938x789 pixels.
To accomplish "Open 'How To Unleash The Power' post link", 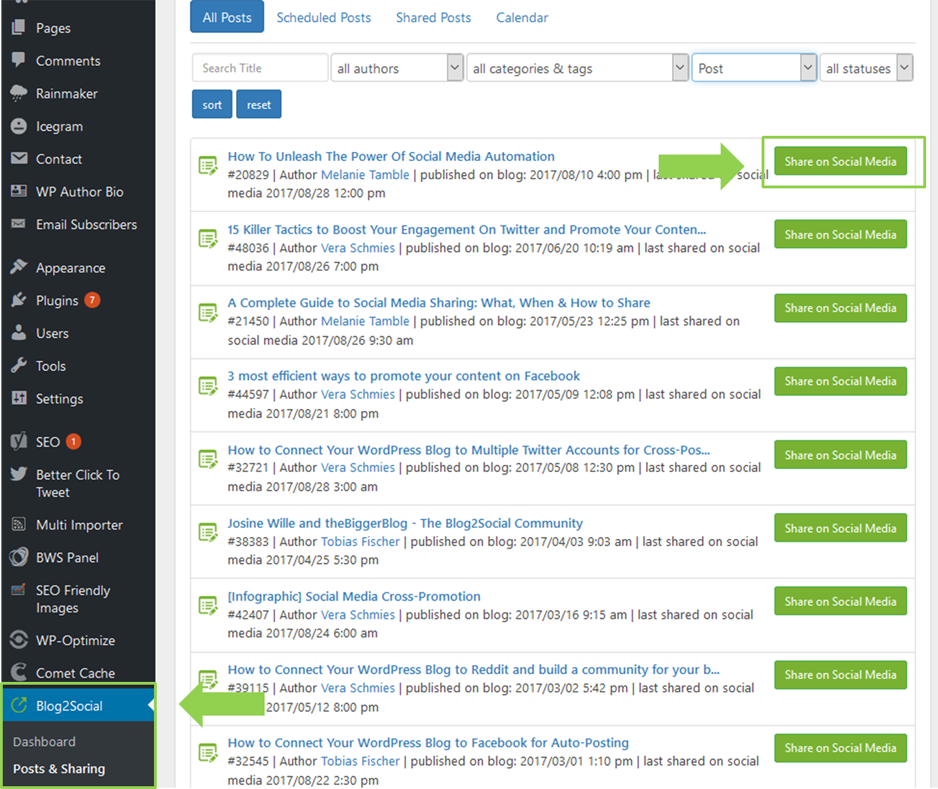I will click(x=391, y=156).
